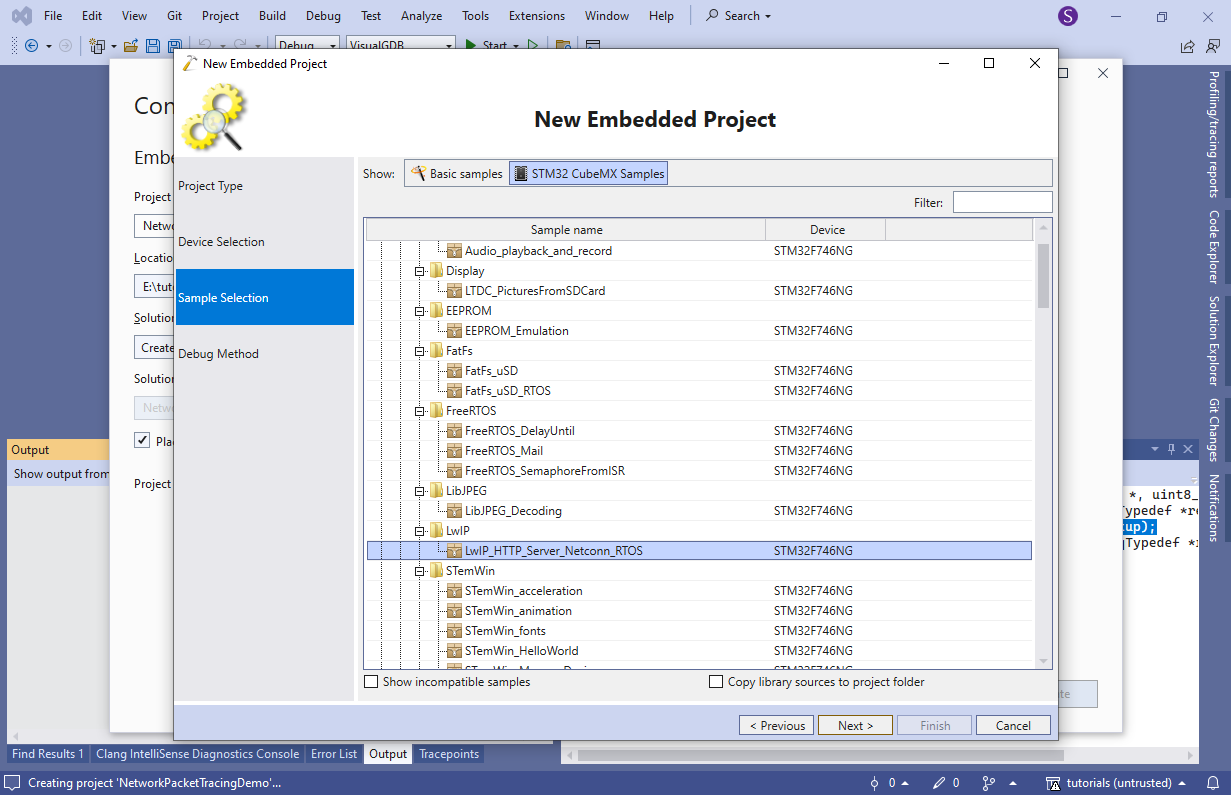The height and width of the screenshot is (795, 1231).
Task: Open the Solution Explorer side tab
Action: [x=1214, y=340]
